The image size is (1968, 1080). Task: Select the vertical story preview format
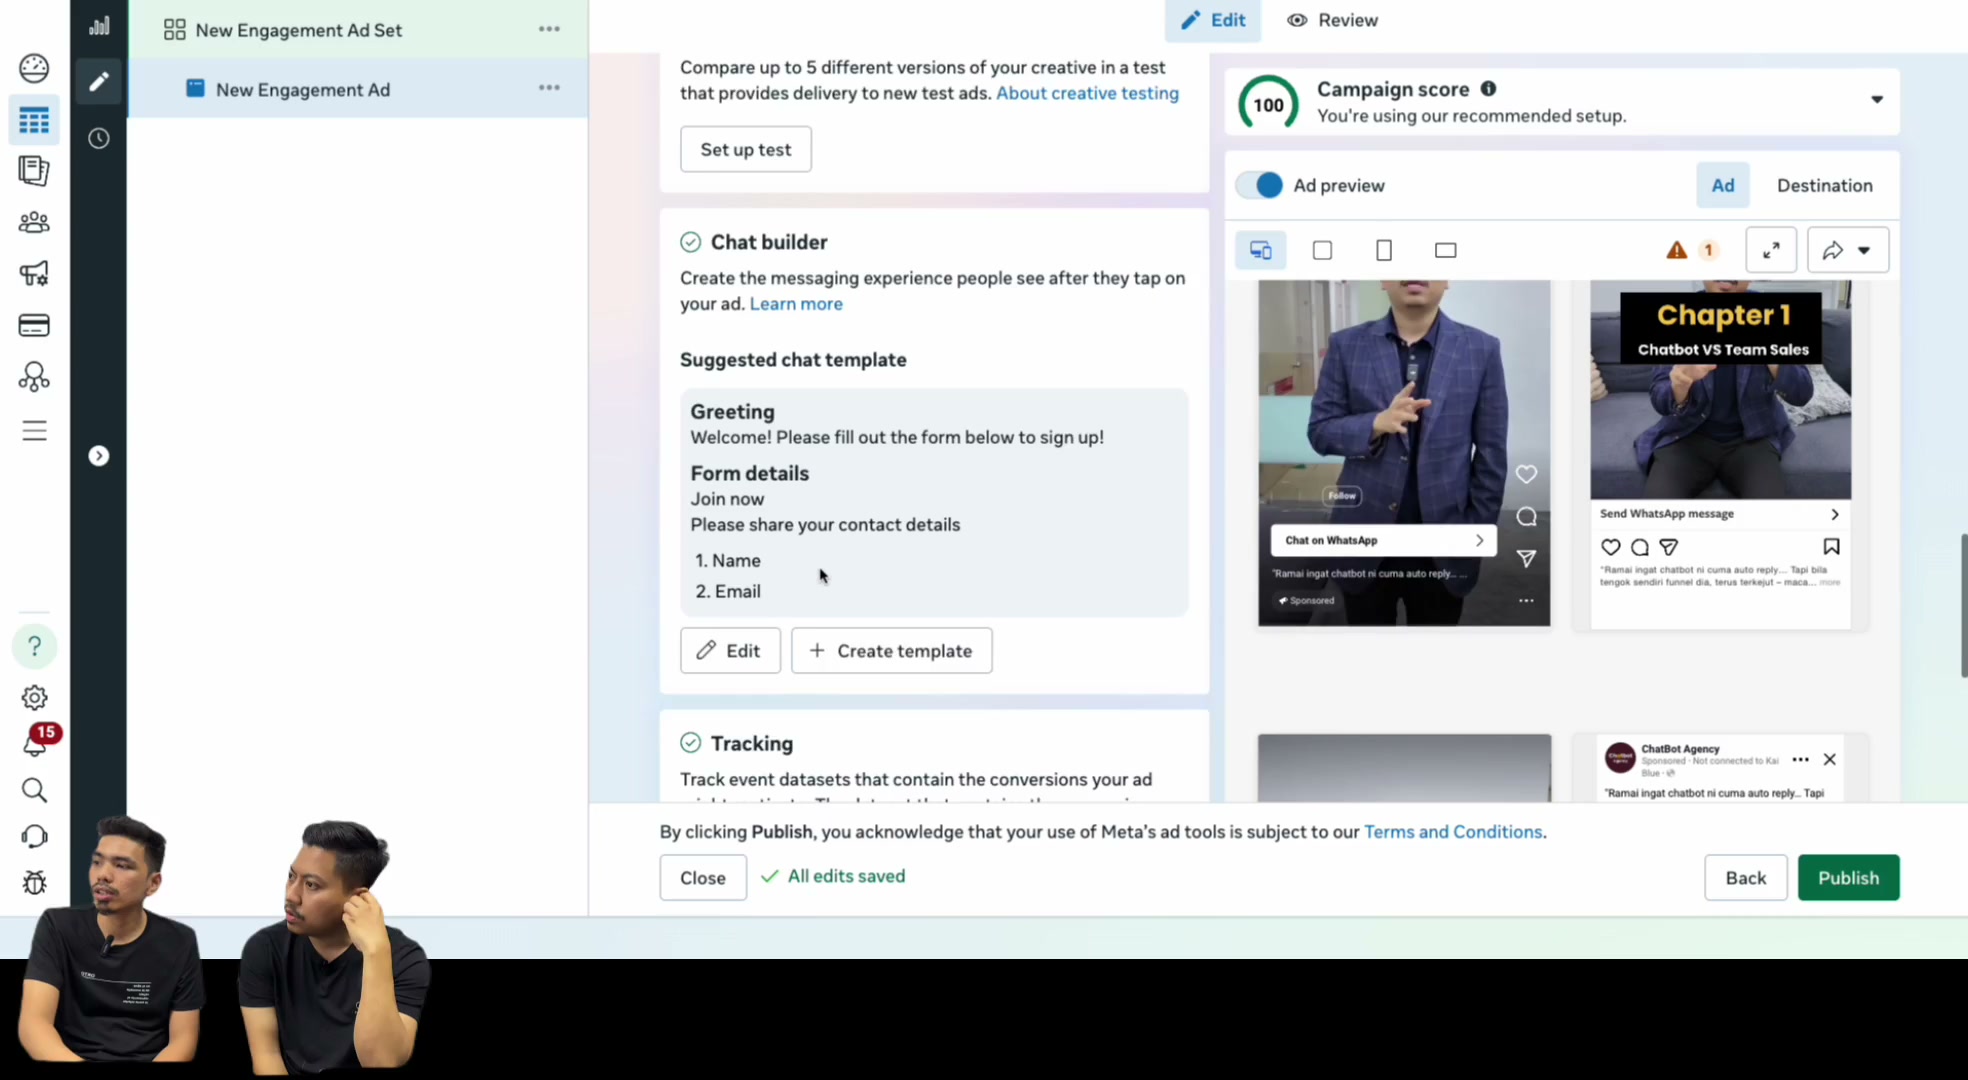(1384, 250)
